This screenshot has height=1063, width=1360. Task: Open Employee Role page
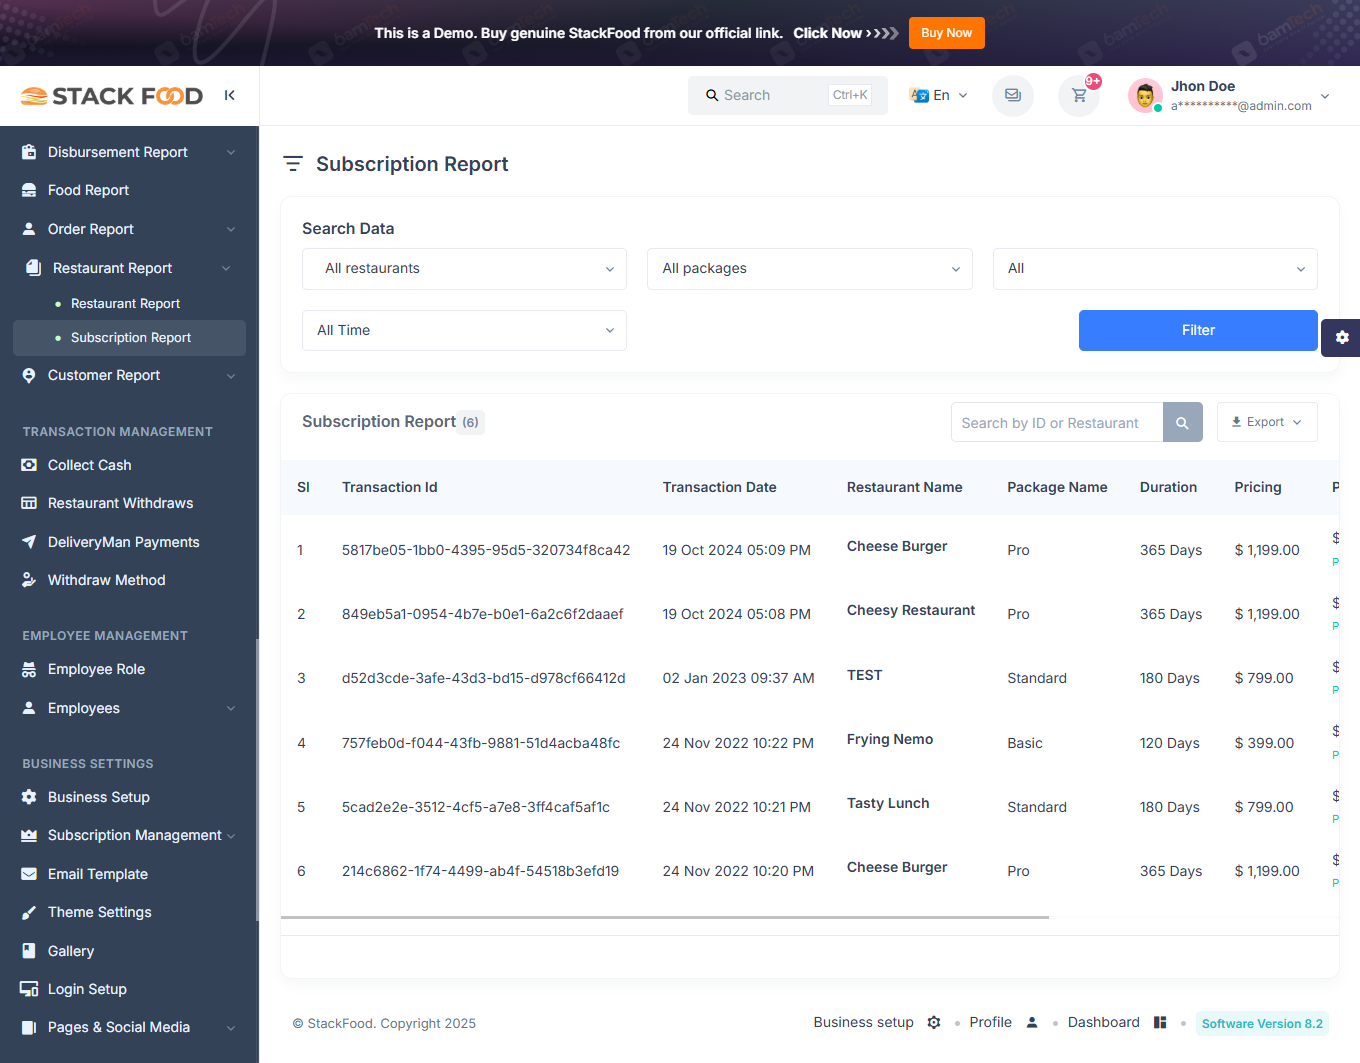coord(96,669)
